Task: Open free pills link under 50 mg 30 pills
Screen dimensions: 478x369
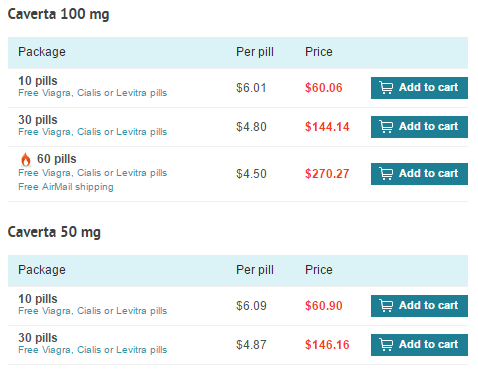Action: (93, 350)
